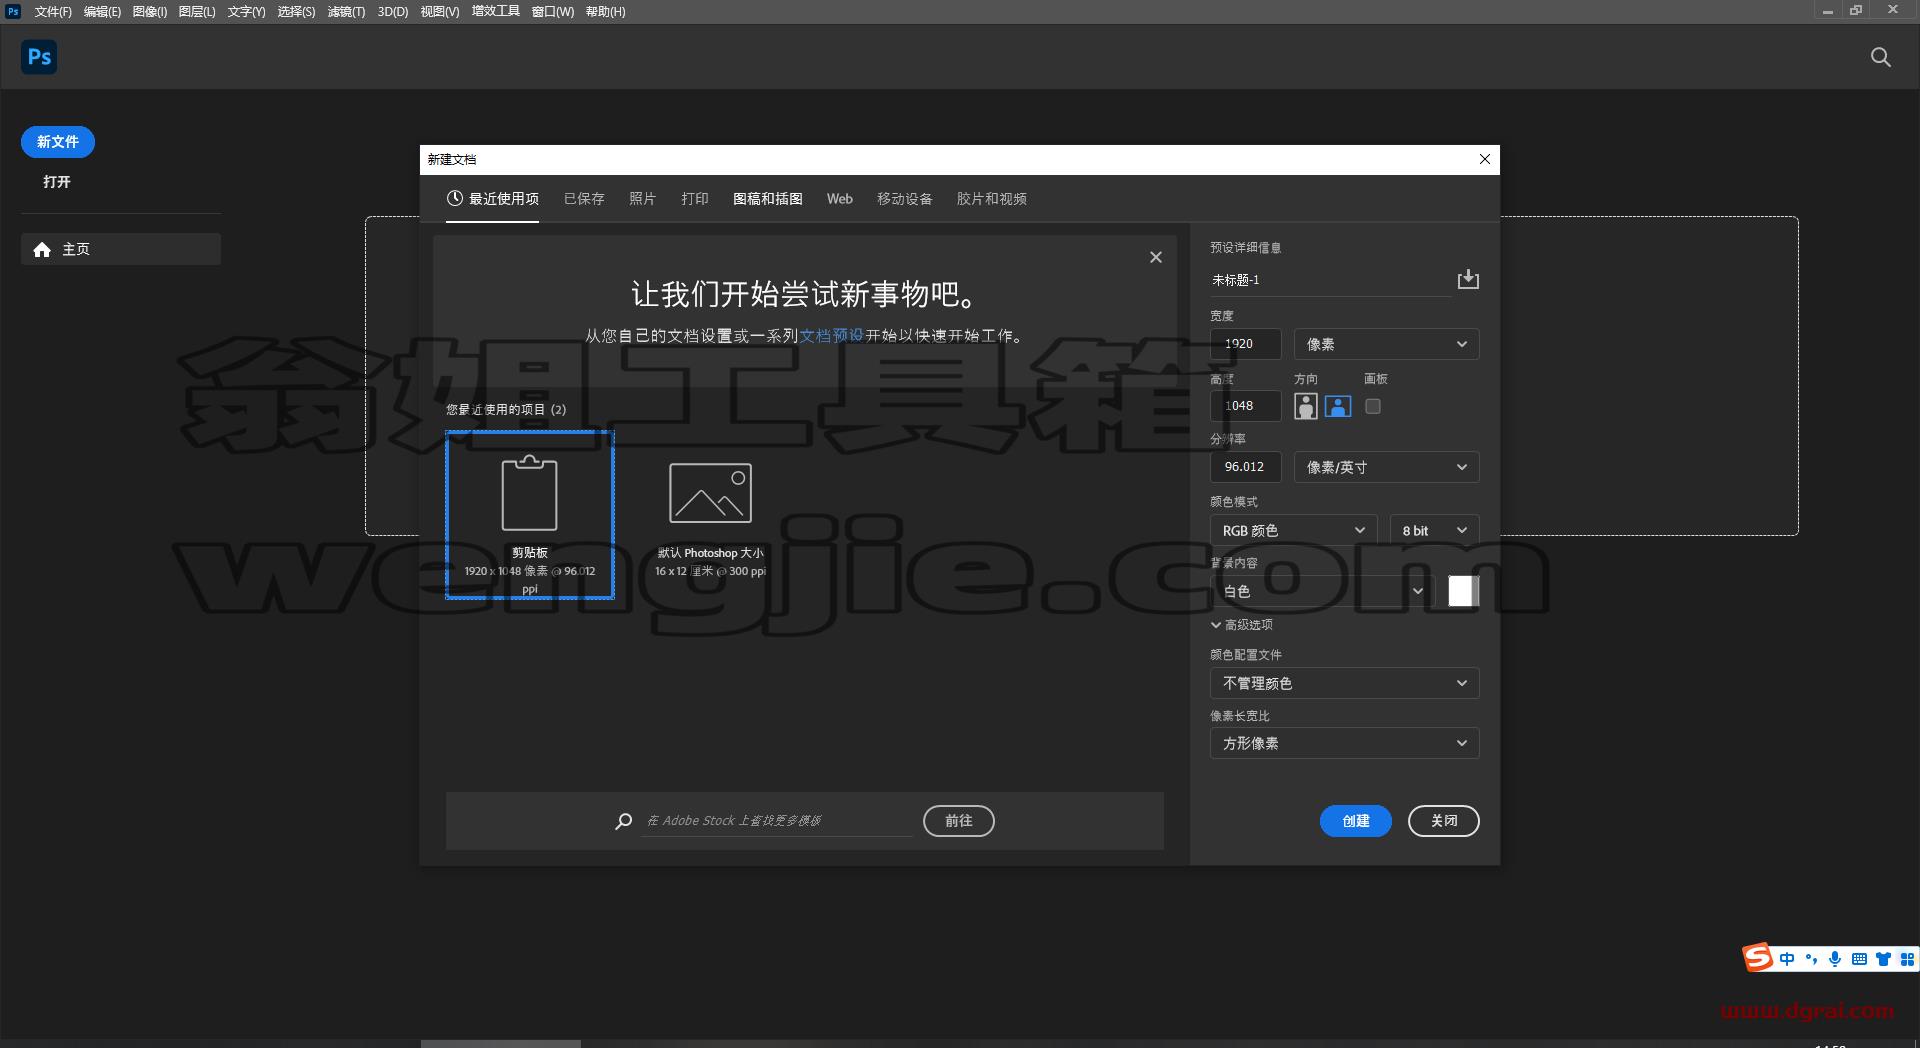Switch to the 图稿和插图 tab
The width and height of the screenshot is (1920, 1048).
coord(768,199)
